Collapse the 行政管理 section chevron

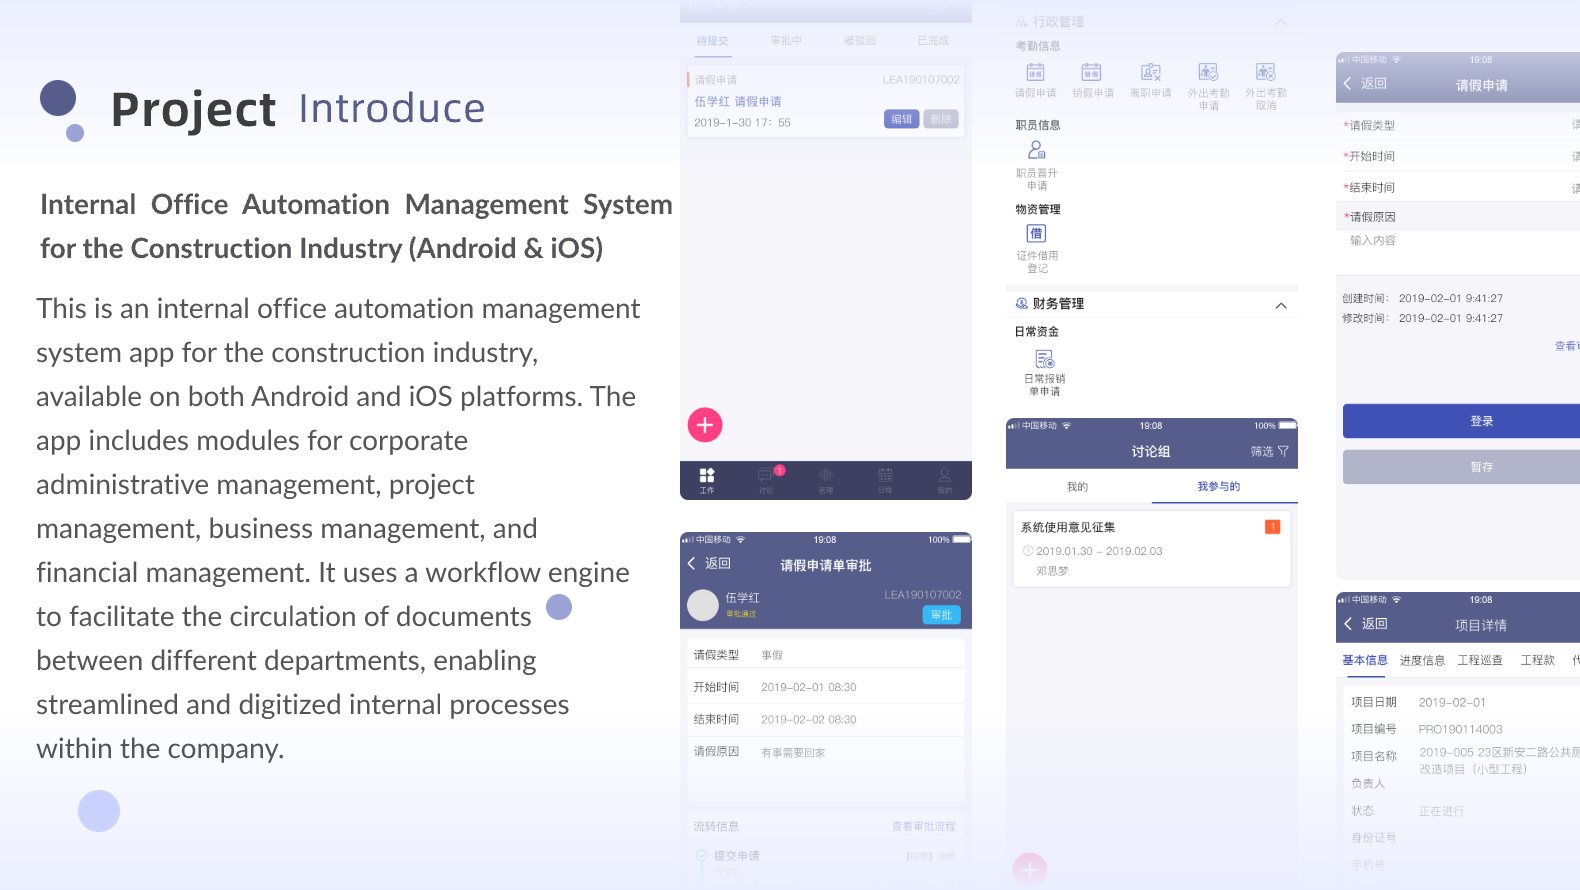coord(1281,22)
